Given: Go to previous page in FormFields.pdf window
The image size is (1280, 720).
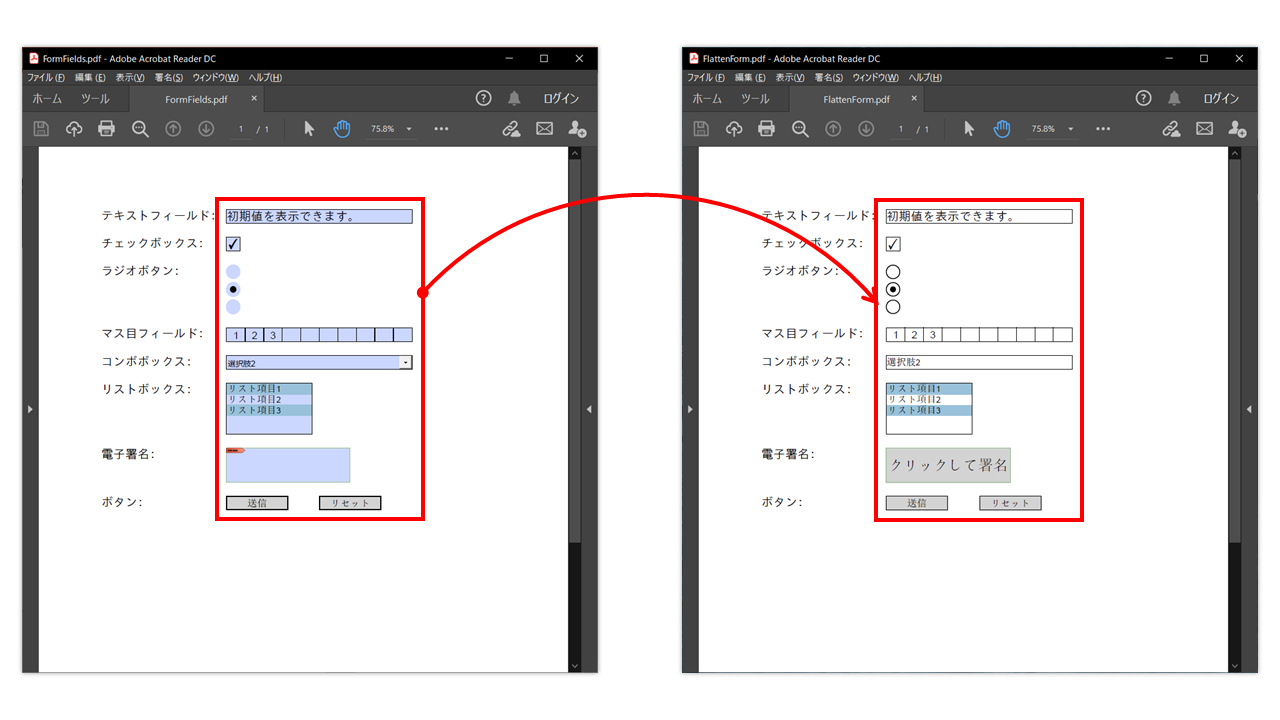Looking at the screenshot, I should tap(173, 129).
